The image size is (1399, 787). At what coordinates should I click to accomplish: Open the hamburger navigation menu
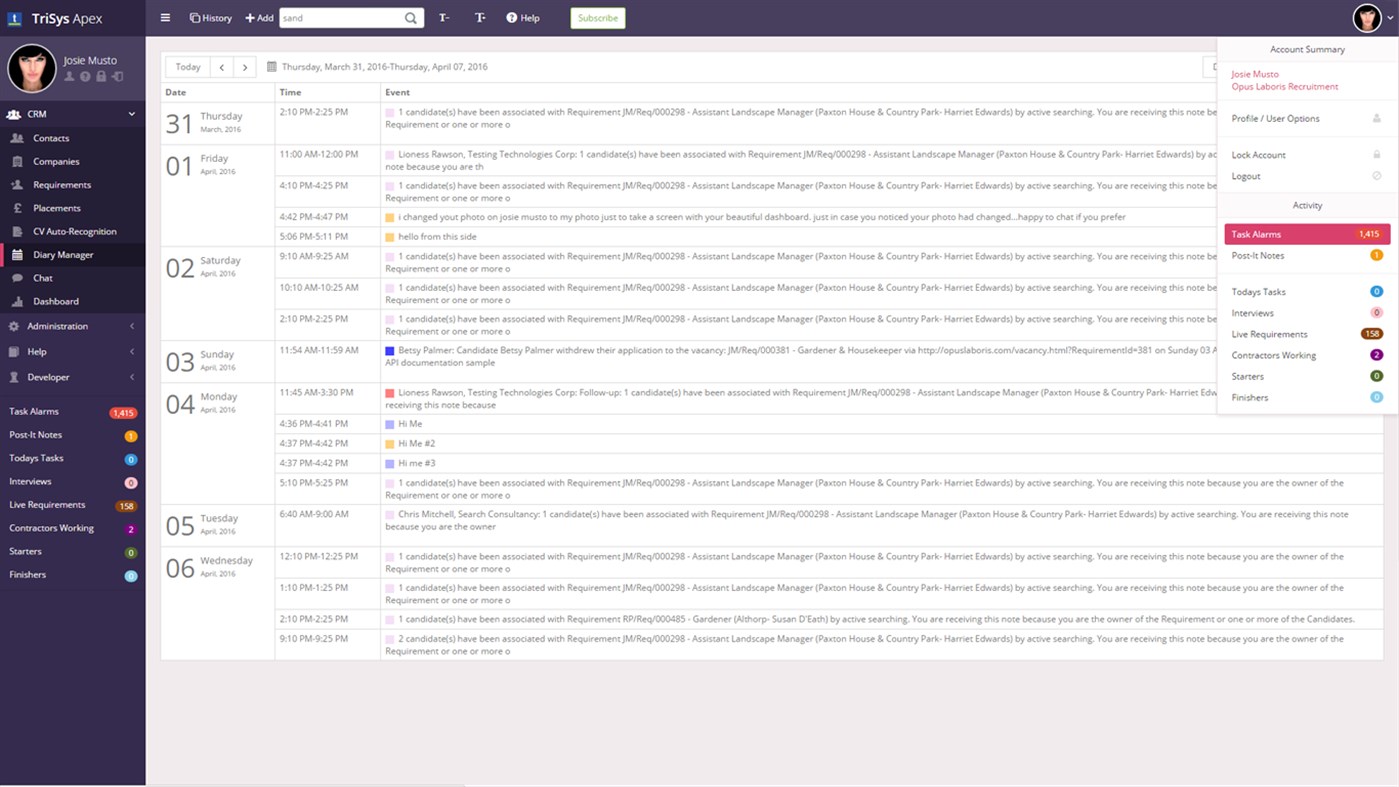click(x=165, y=17)
